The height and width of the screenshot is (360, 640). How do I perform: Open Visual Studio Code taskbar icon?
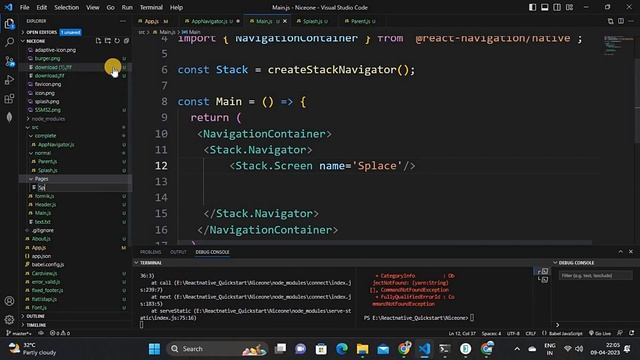tap(424, 349)
